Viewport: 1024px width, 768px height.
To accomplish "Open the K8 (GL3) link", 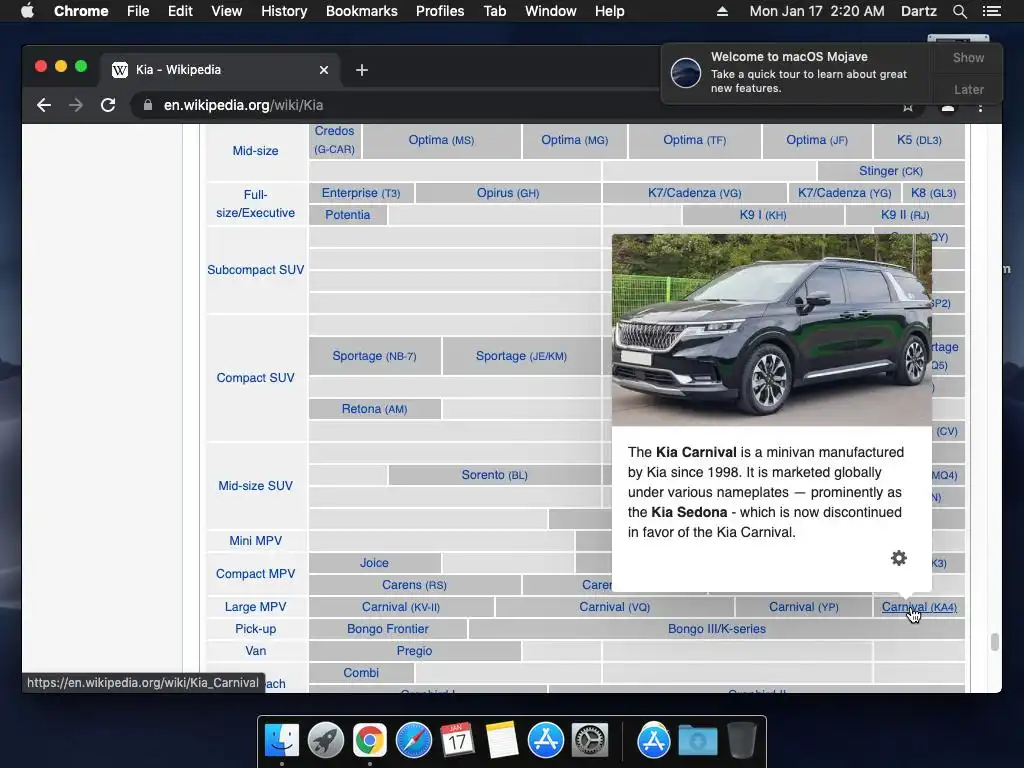I will (x=933, y=193).
